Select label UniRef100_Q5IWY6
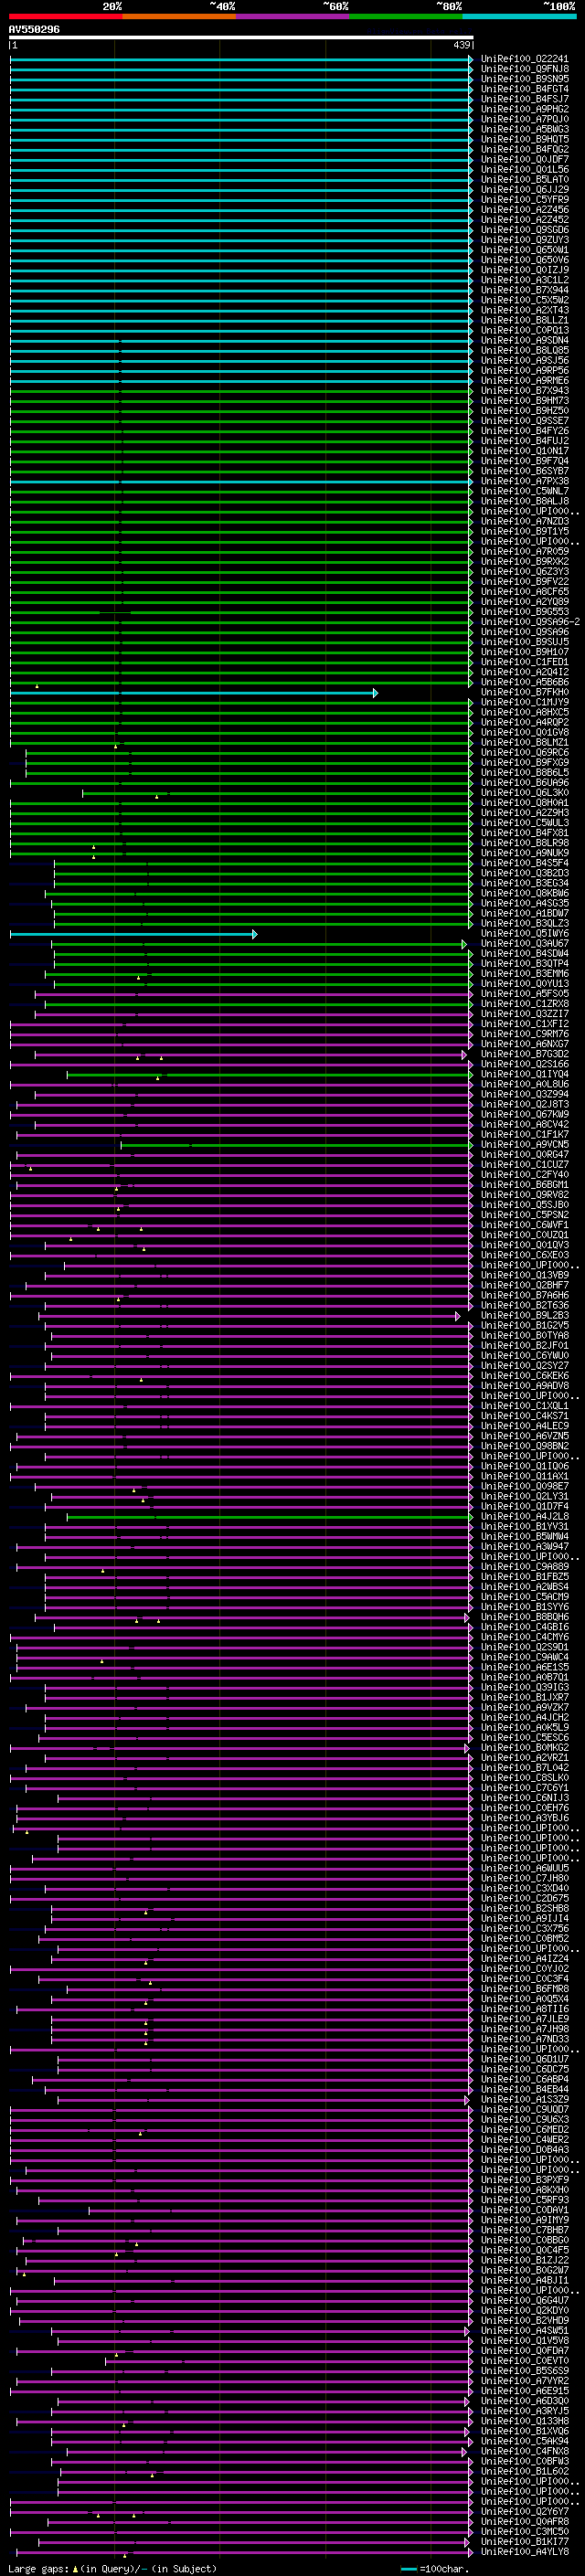This screenshot has height=2576, width=585. tap(525, 934)
